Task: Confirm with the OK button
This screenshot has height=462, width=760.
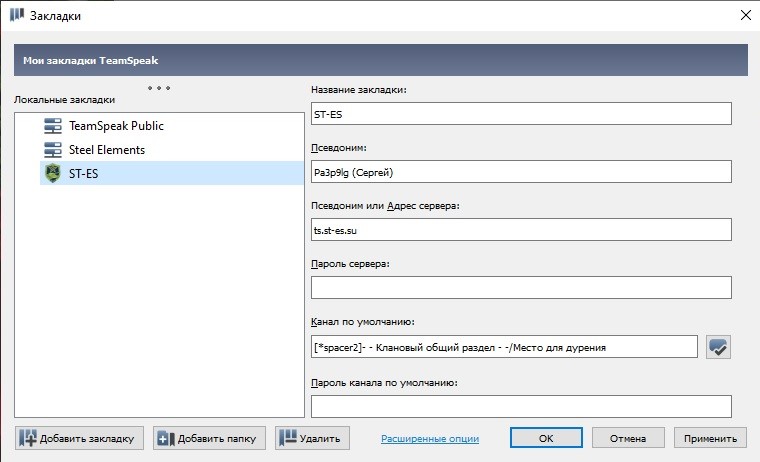Action: [x=546, y=438]
